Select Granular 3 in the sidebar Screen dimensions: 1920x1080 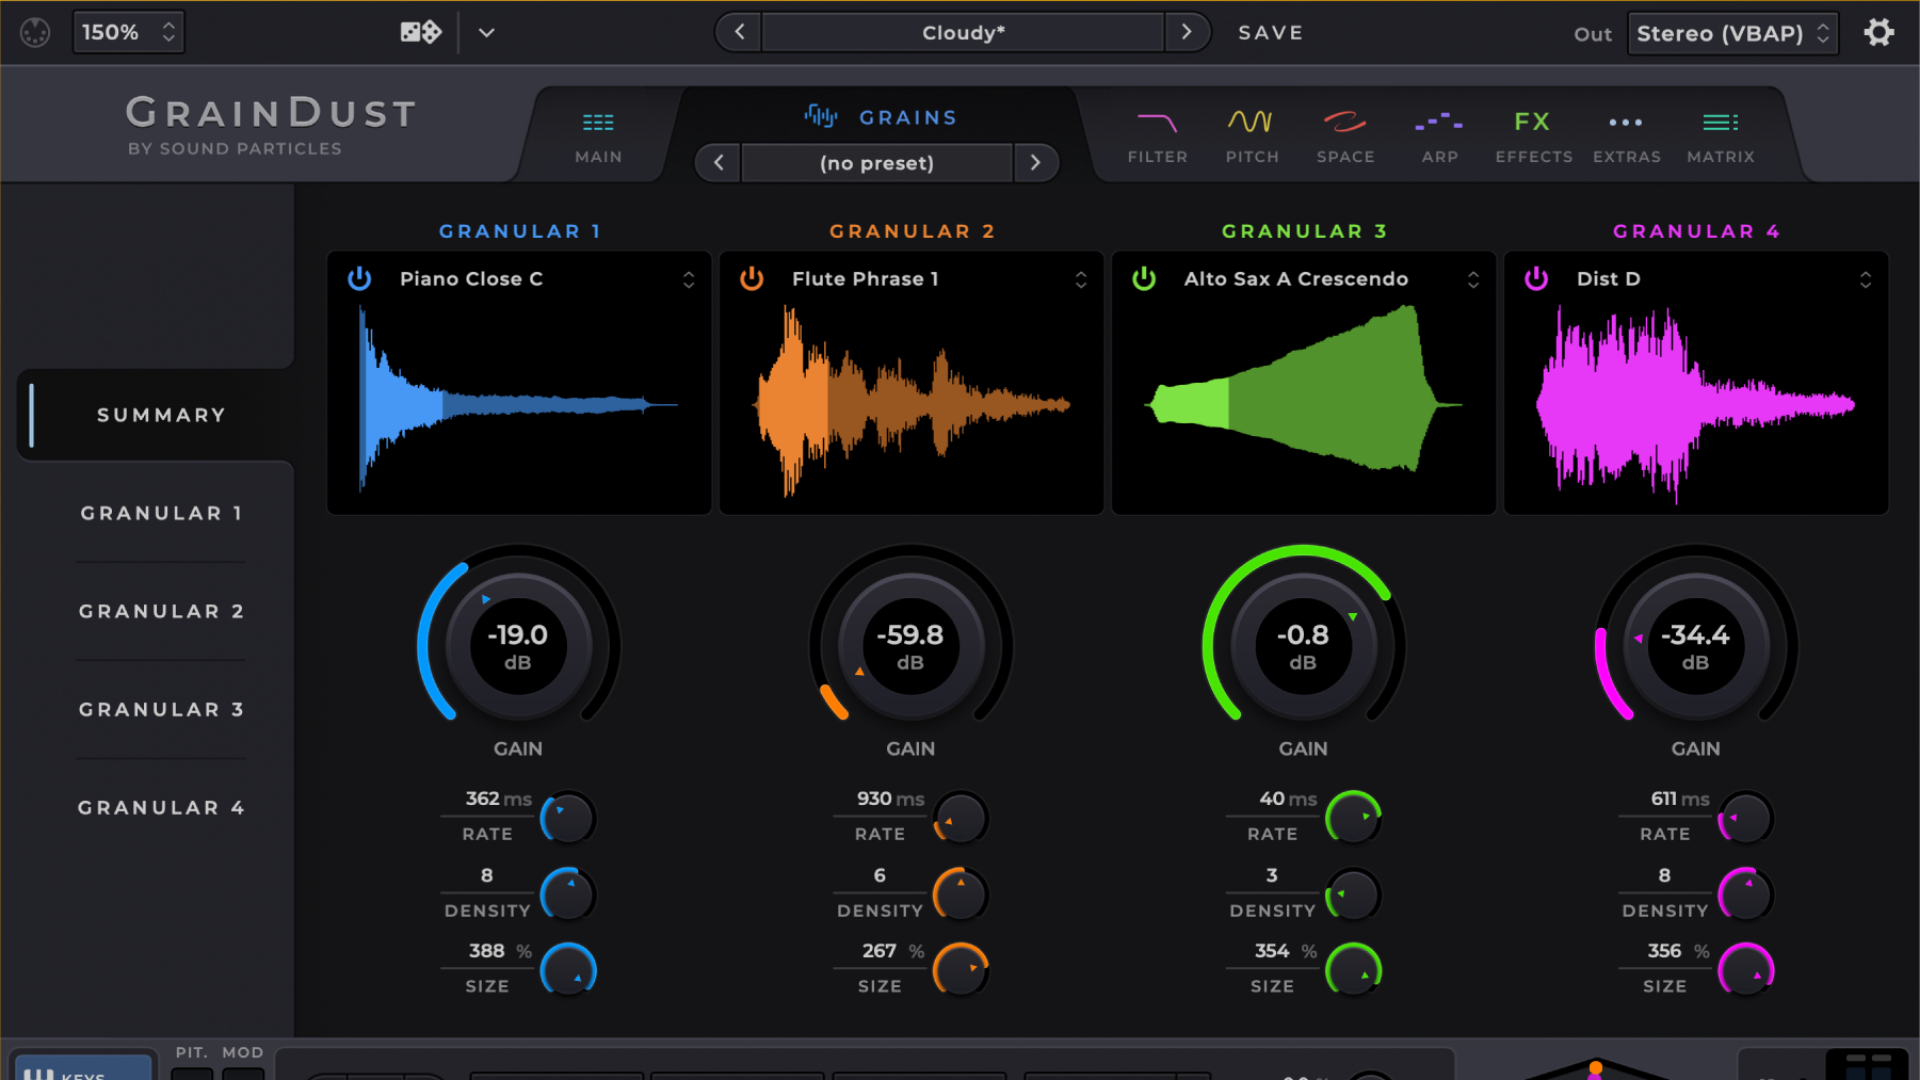pos(161,710)
